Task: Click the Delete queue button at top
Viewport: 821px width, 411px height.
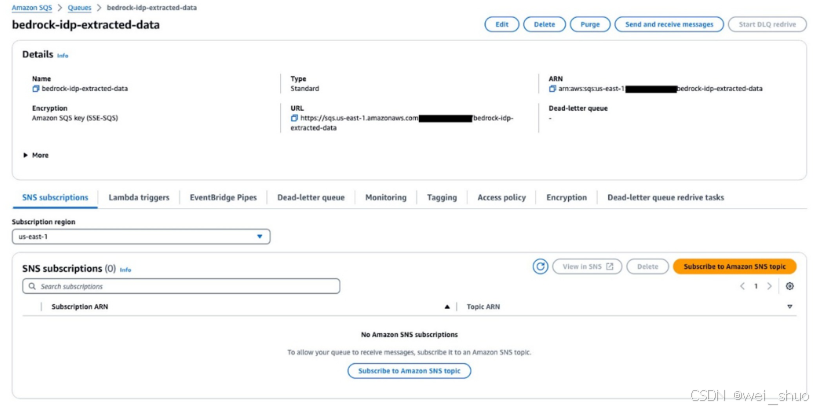Action: pyautogui.click(x=545, y=25)
